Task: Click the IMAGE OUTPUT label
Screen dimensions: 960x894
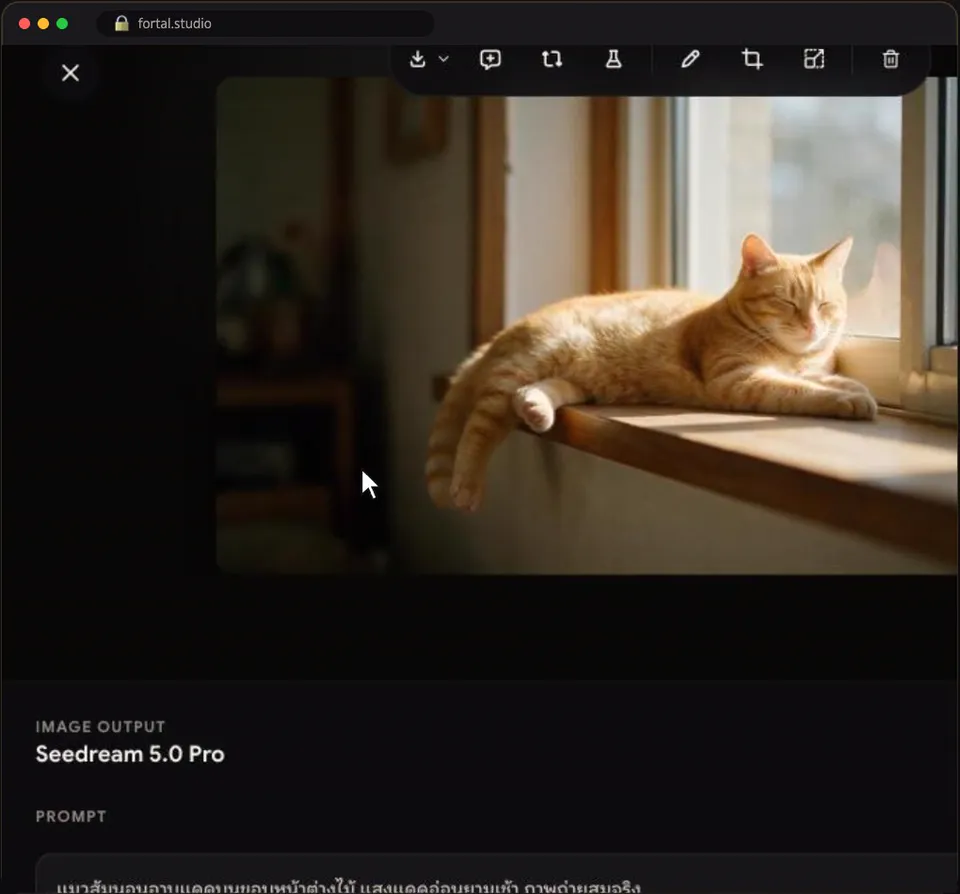Action: click(100, 727)
